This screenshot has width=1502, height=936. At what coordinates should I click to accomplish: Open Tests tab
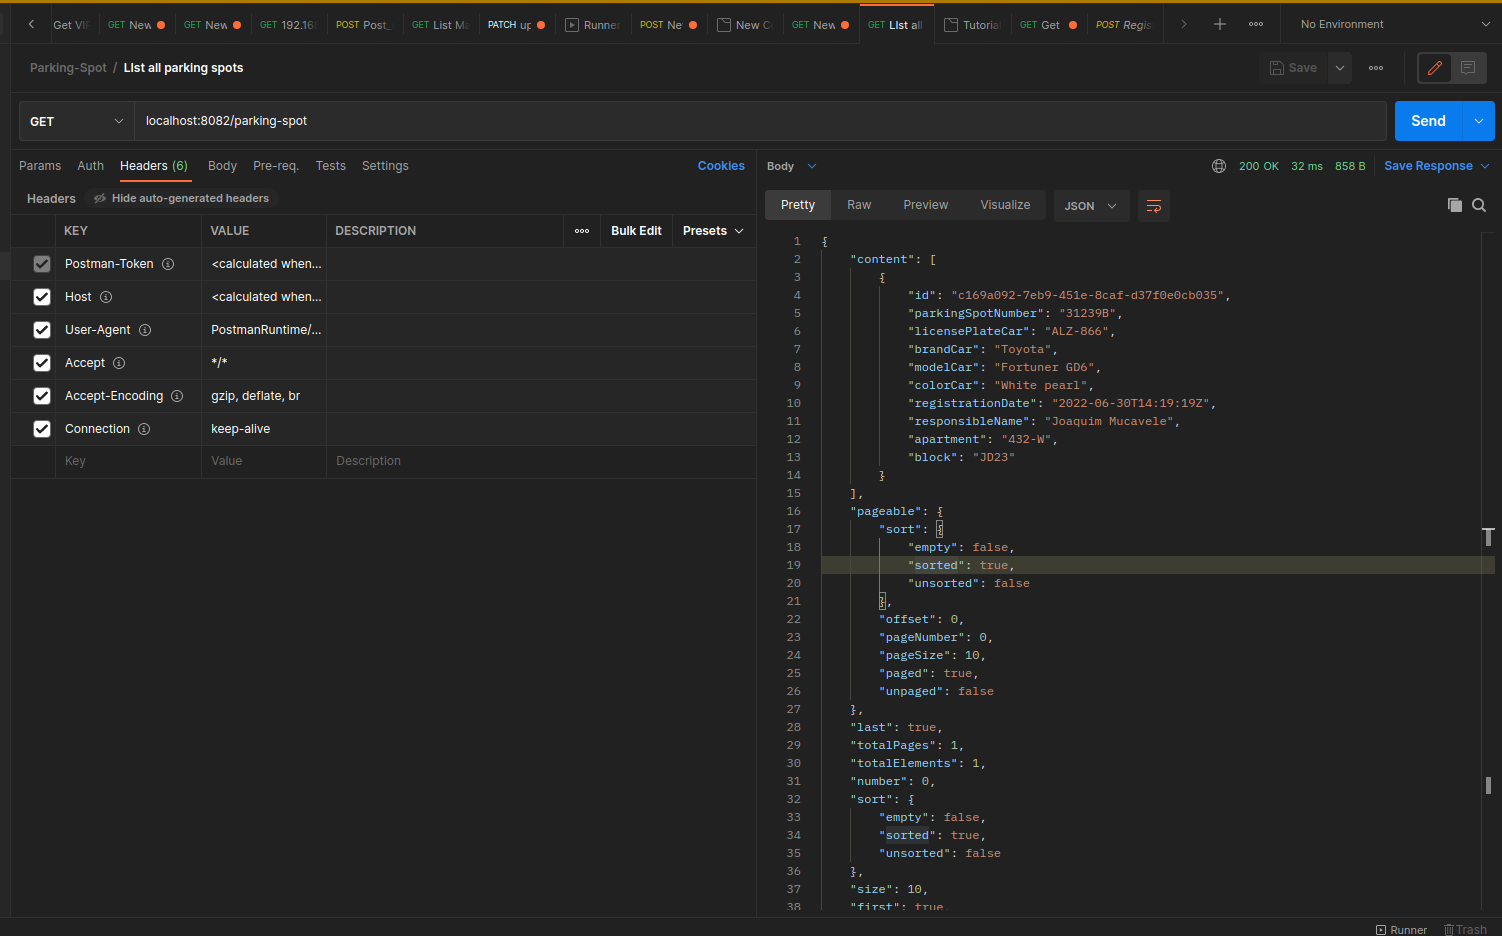coord(331,166)
